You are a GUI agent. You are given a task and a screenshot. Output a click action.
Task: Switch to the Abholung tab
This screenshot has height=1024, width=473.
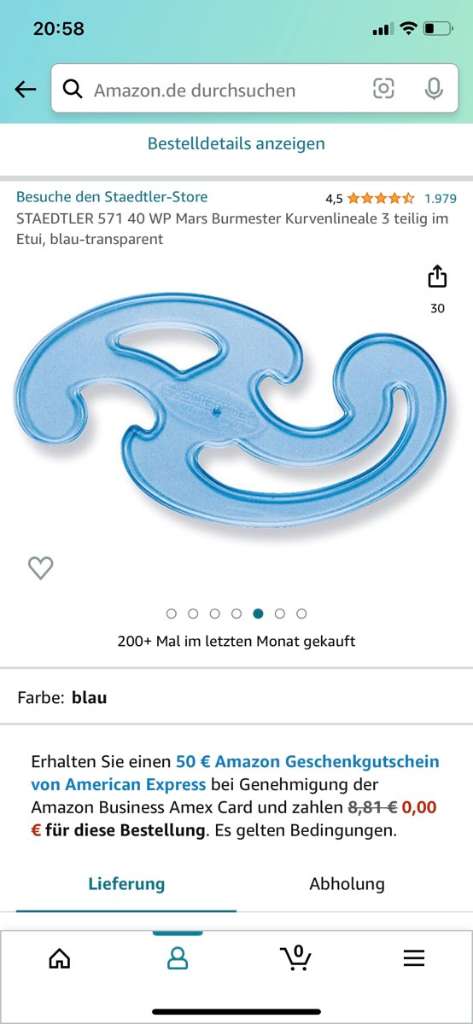coord(347,884)
